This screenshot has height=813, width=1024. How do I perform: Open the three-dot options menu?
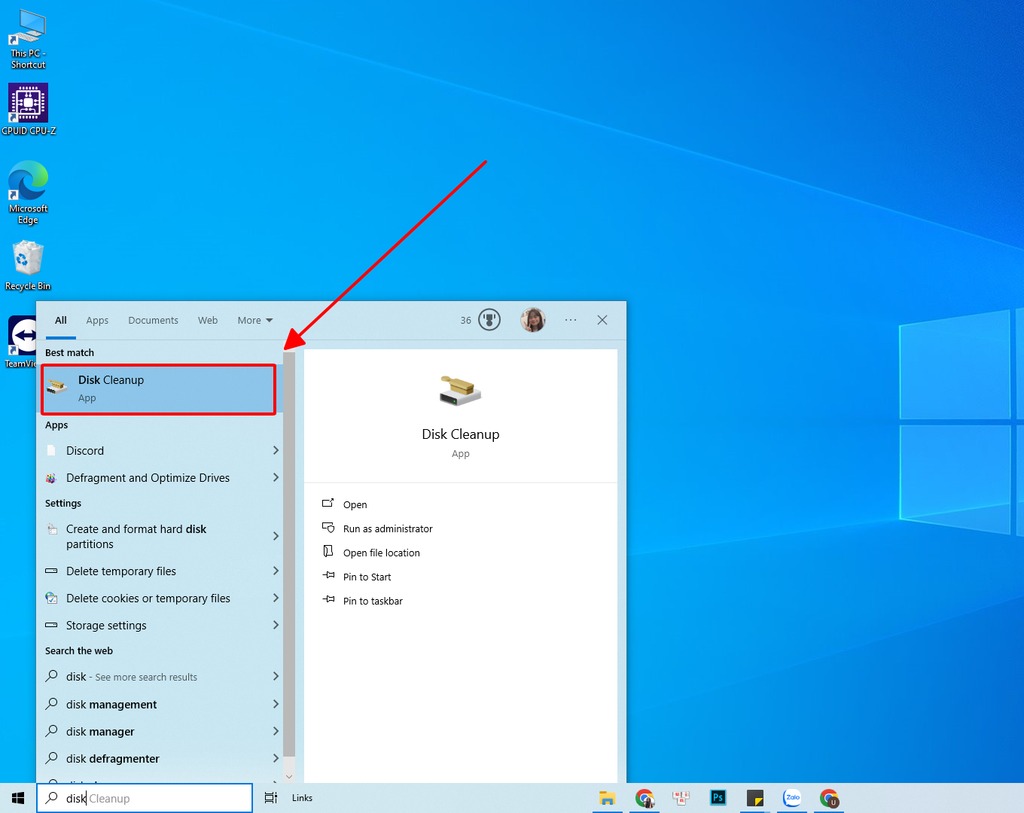click(x=571, y=320)
